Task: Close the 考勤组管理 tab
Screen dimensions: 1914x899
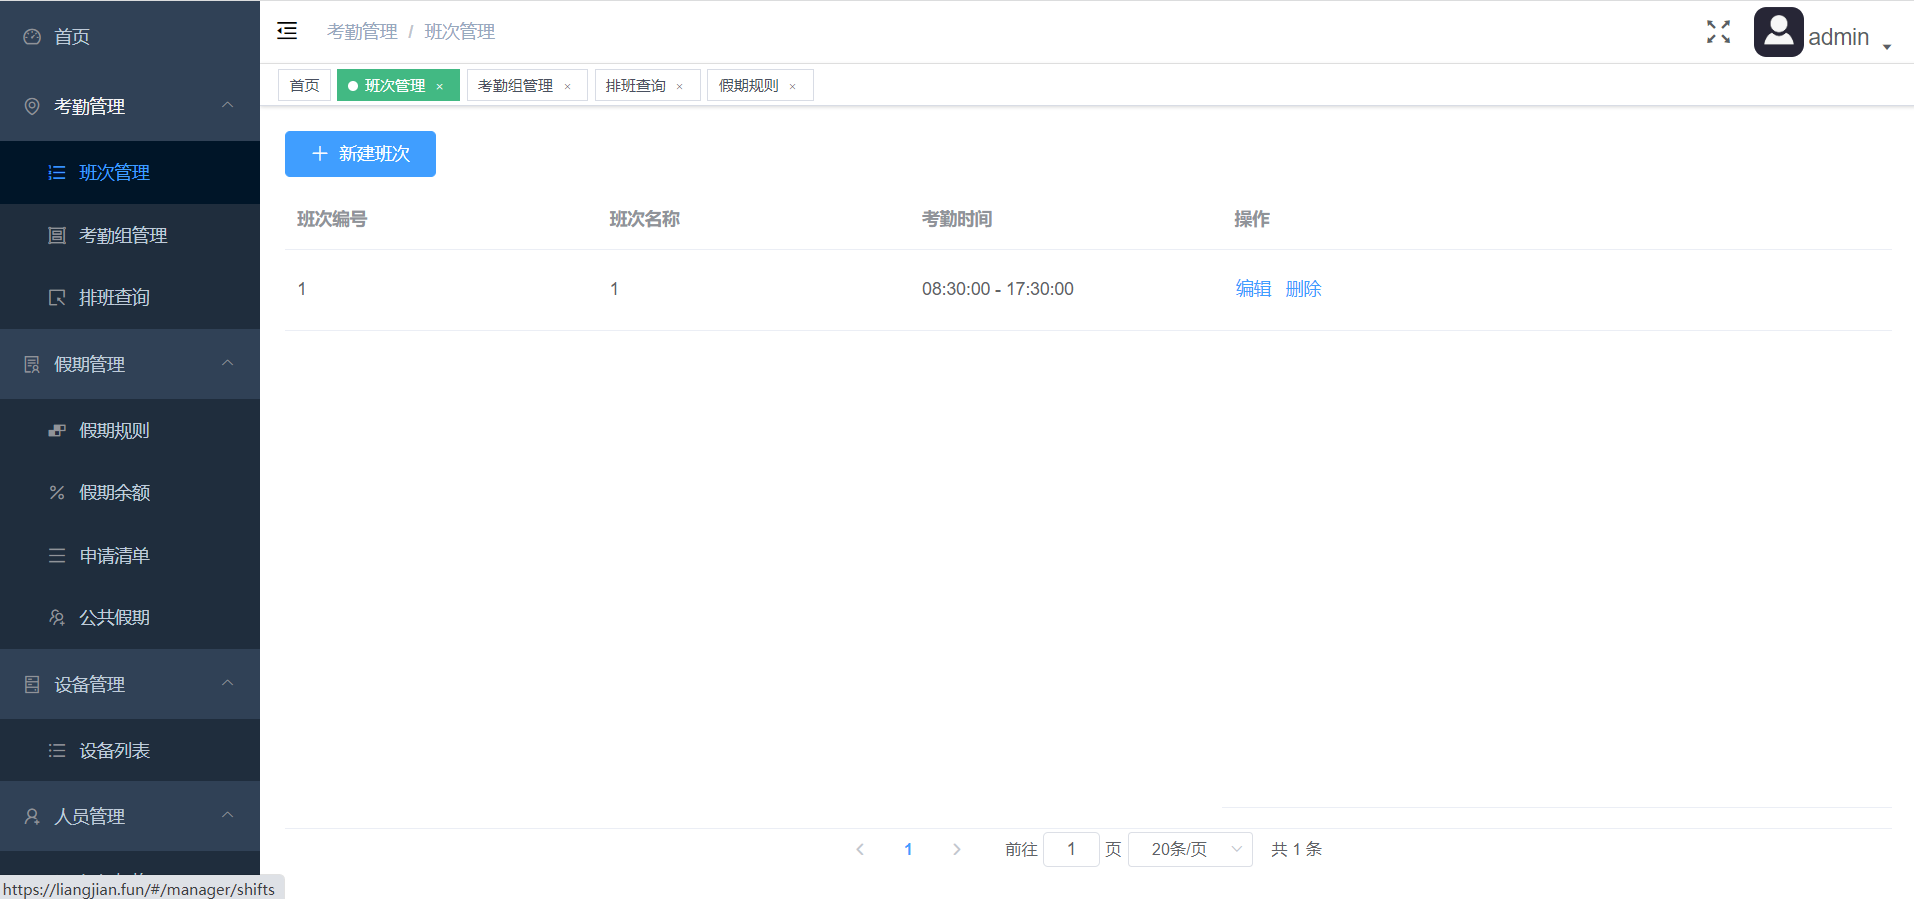Action: (568, 86)
